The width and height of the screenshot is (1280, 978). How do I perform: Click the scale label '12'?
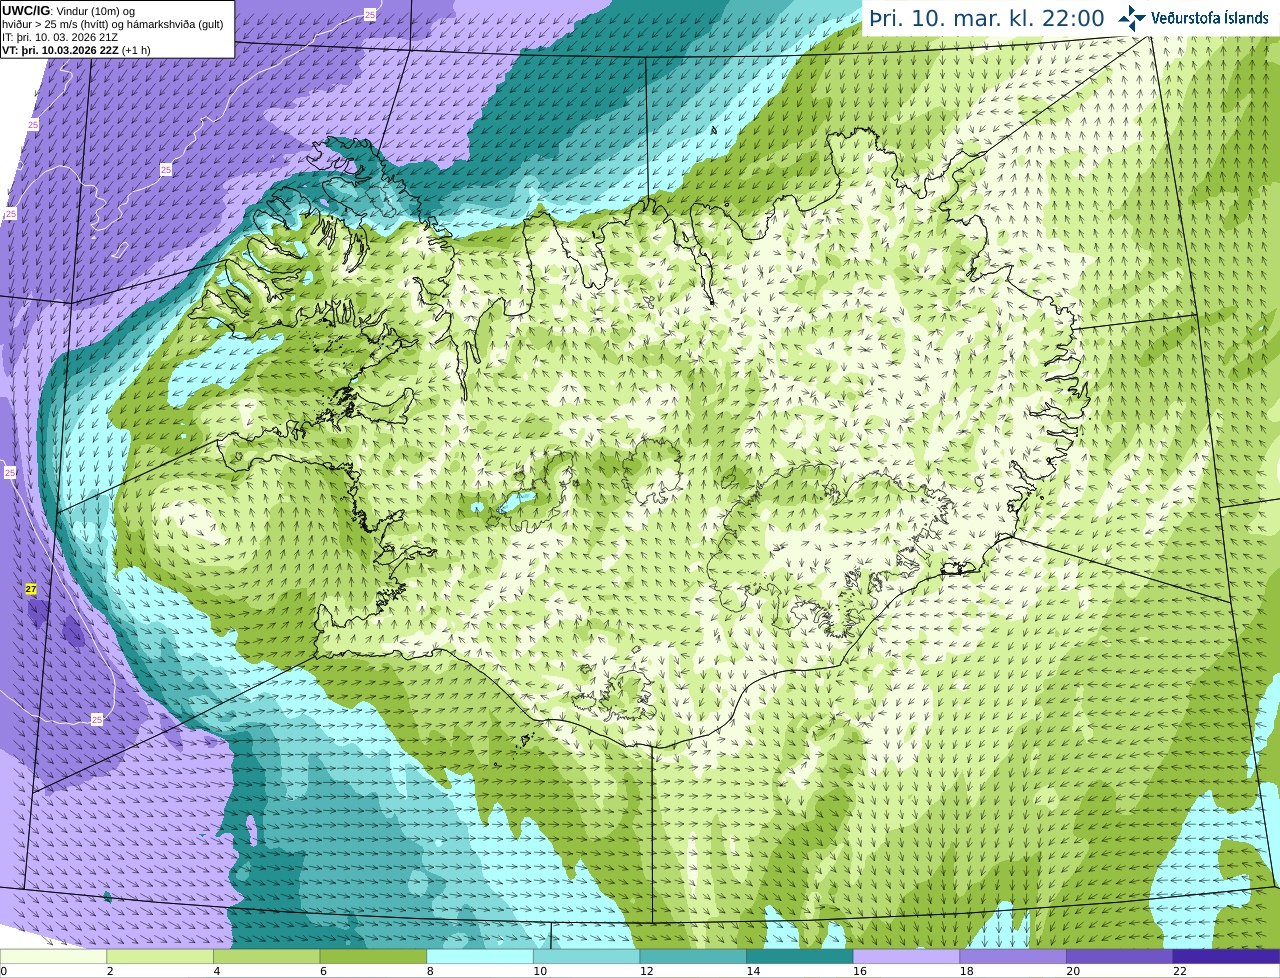(x=647, y=971)
